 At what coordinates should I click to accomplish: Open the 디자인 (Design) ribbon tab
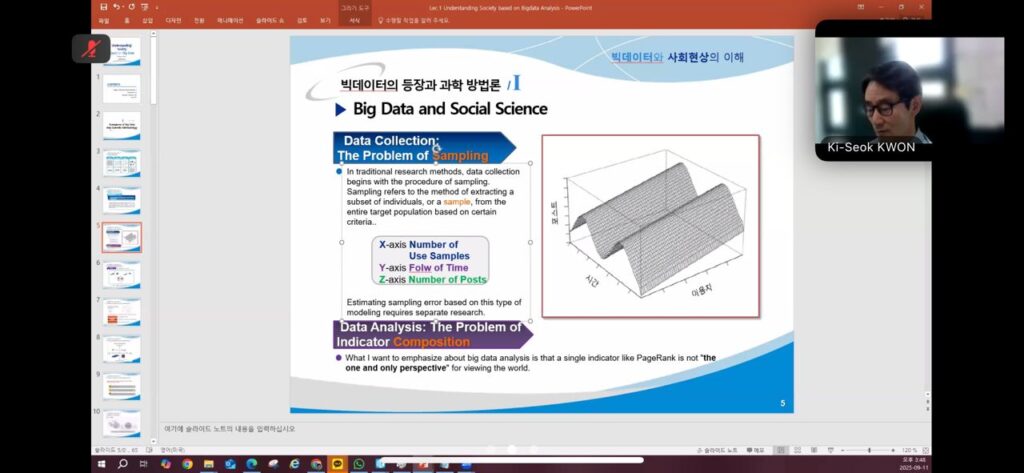[x=173, y=20]
